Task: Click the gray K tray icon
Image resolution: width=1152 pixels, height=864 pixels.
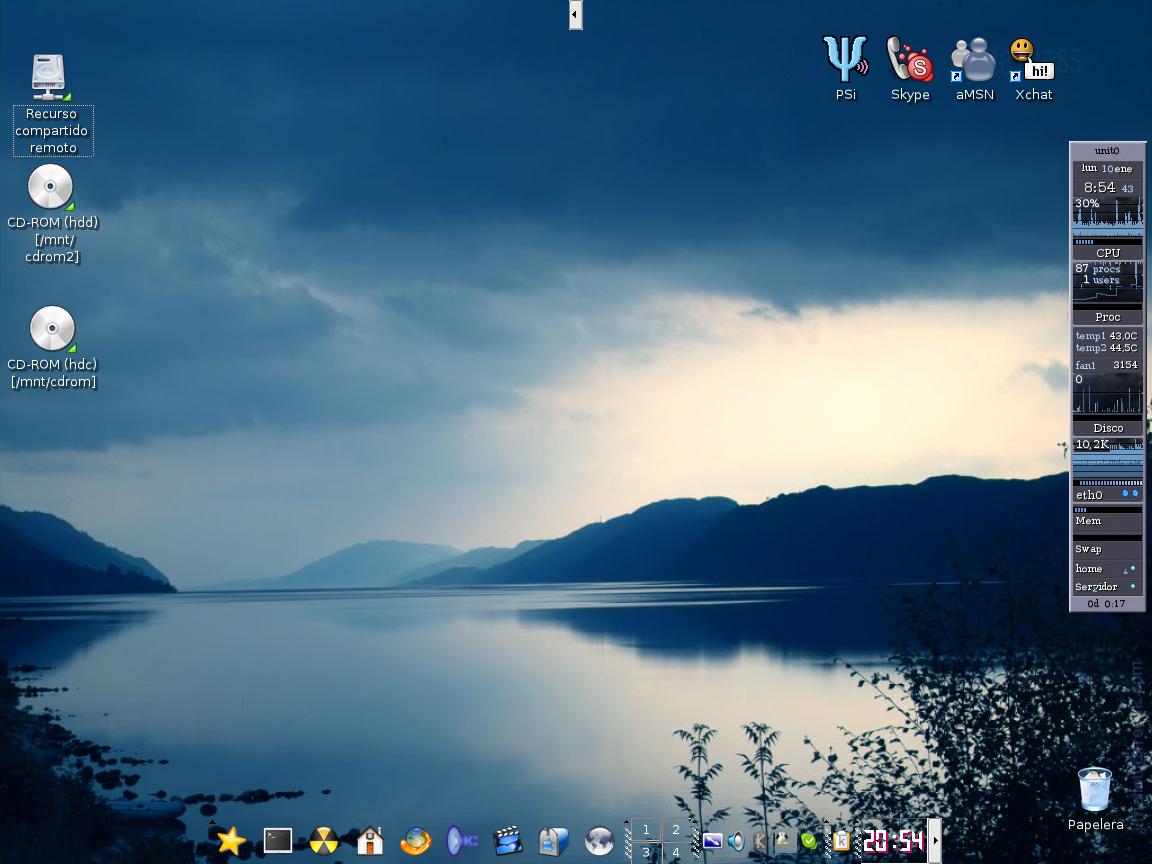Action: click(760, 840)
